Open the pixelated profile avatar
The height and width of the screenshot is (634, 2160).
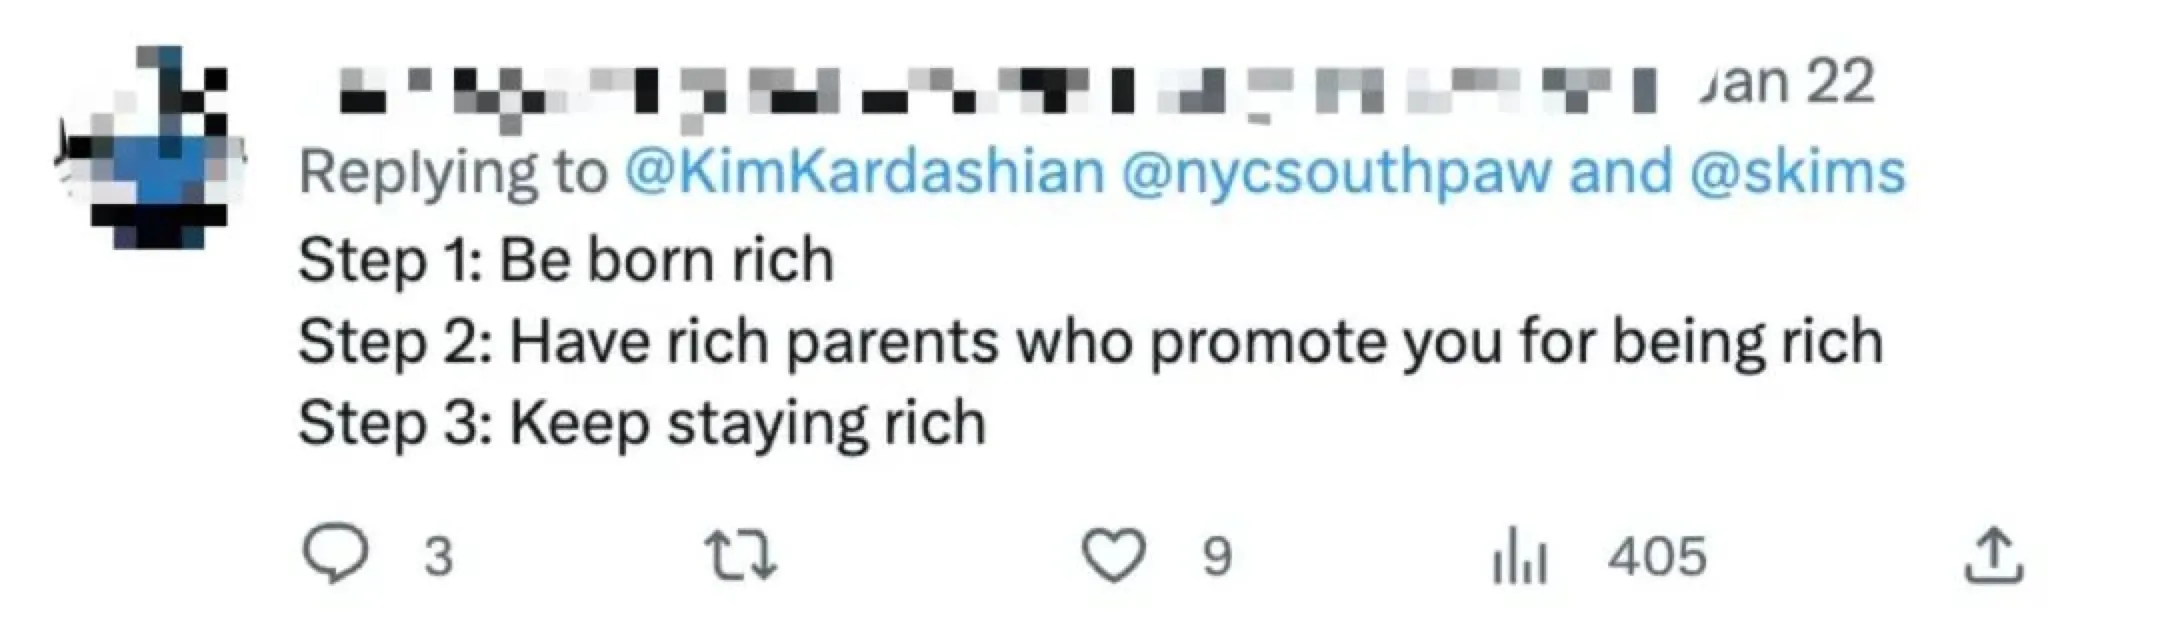point(152,148)
